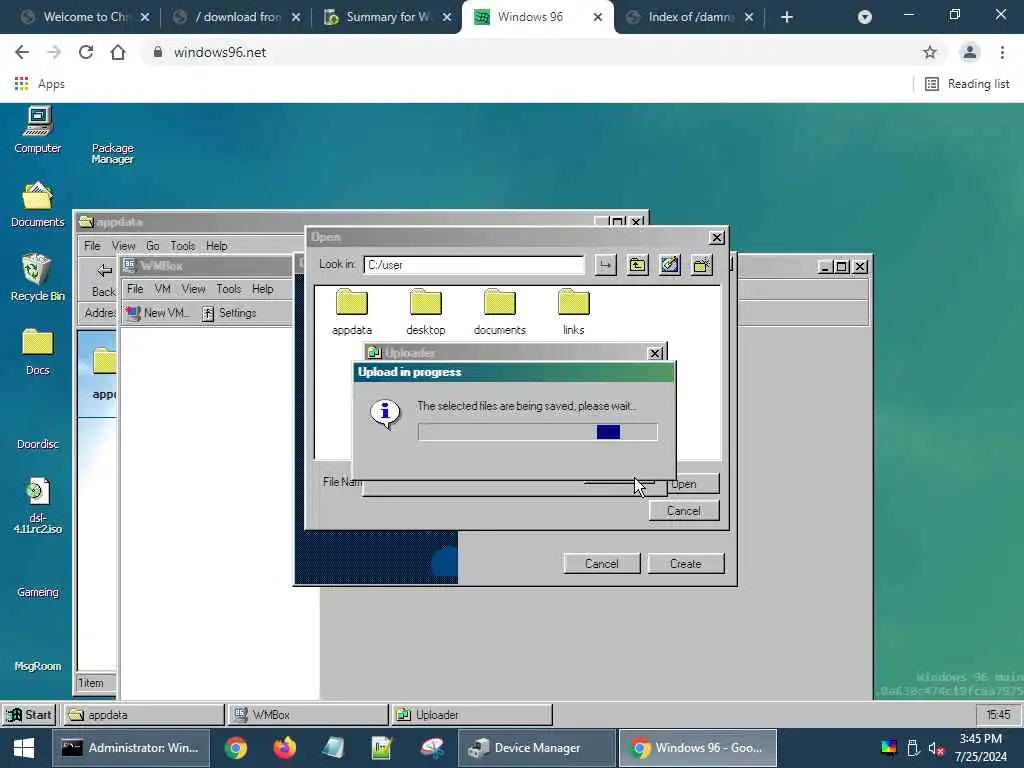The width and height of the screenshot is (1024, 768).
Task: Open Package Manager desktop shortcut
Action: click(112, 153)
